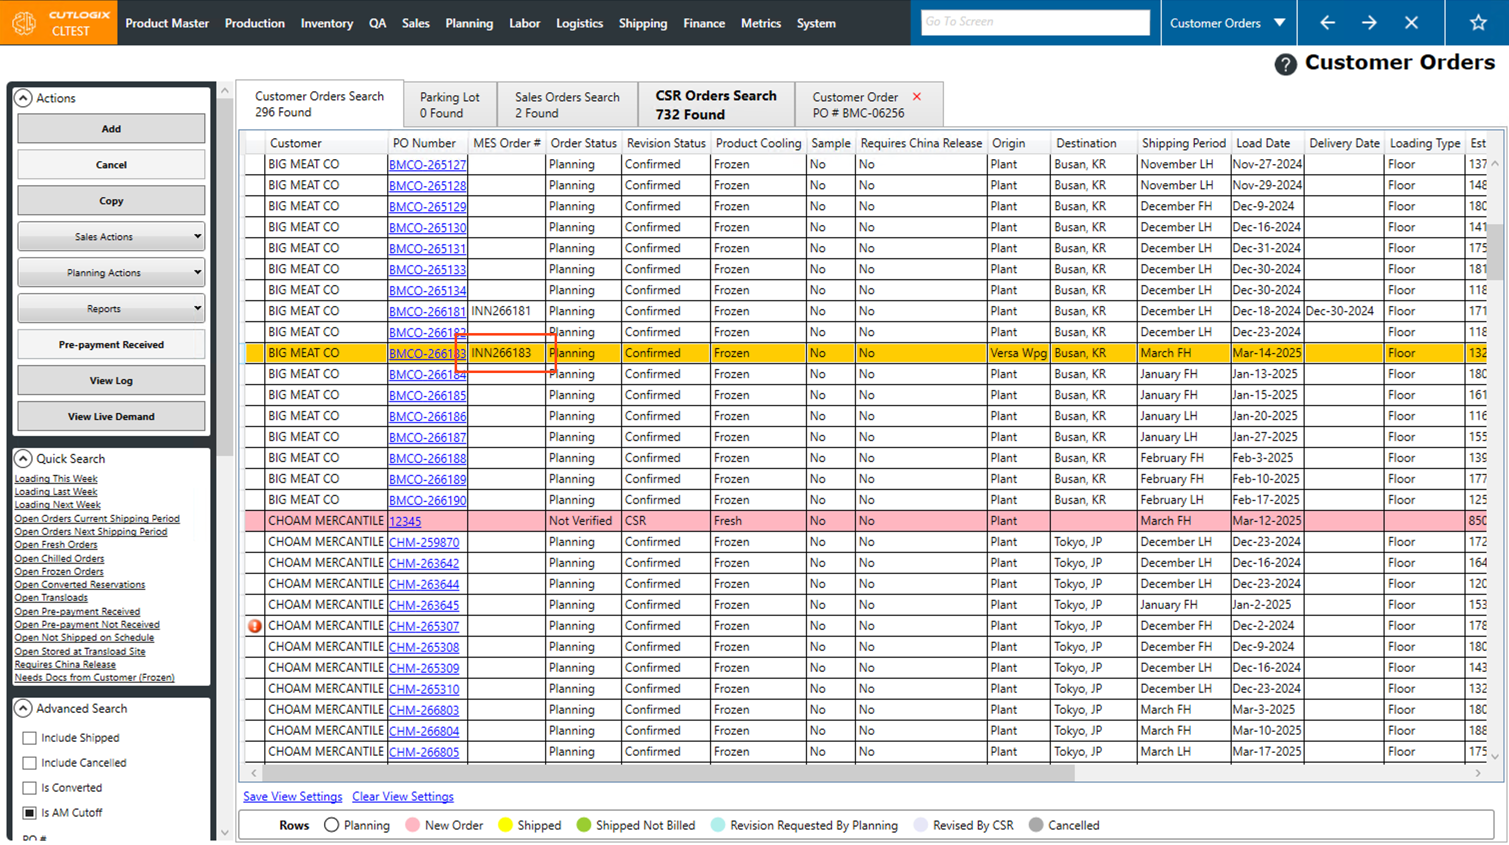Image resolution: width=1509 pixels, height=845 pixels.
Task: Click the red alert icon beside CHM-265307
Action: 255,626
